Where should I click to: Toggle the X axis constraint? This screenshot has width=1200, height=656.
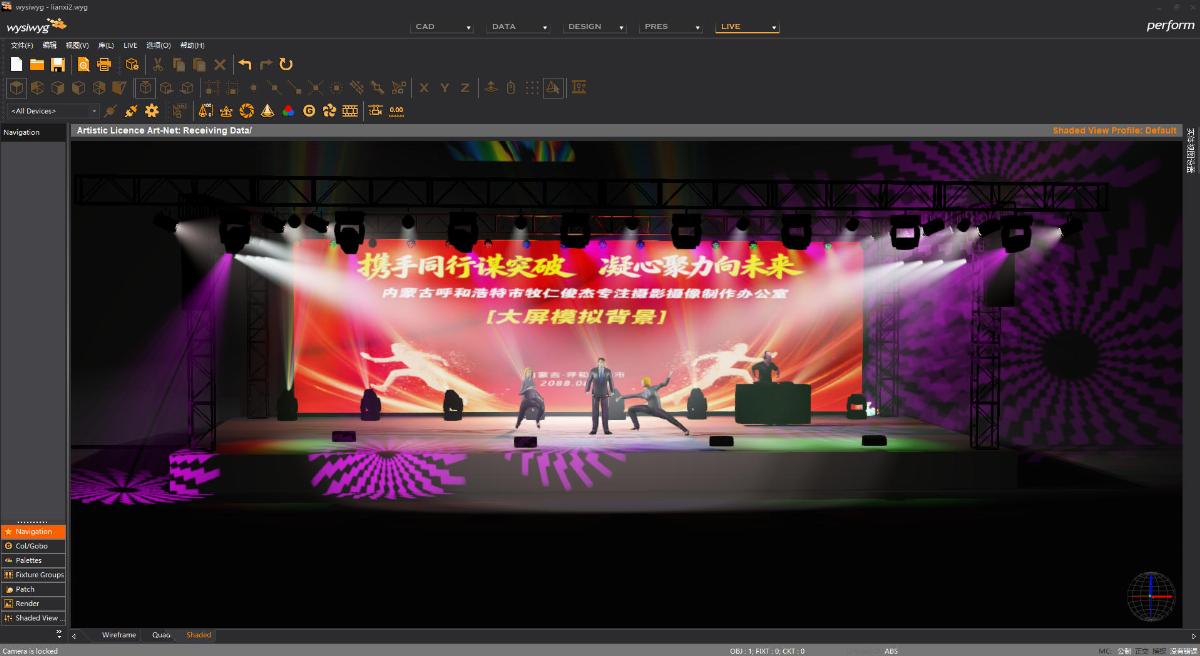424,87
